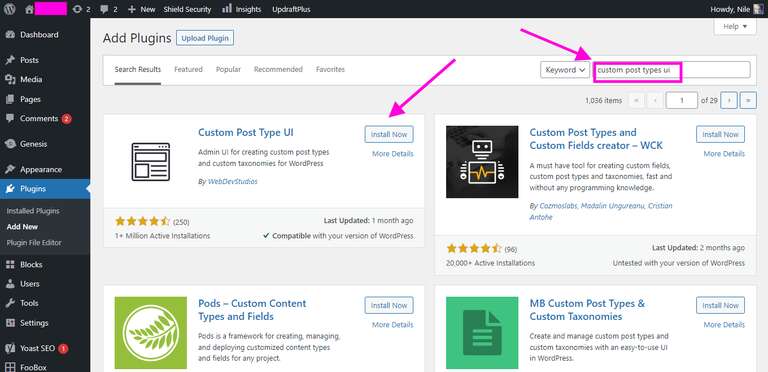
Task: Open the Custom Post Type UI title link
Action: pos(246,133)
